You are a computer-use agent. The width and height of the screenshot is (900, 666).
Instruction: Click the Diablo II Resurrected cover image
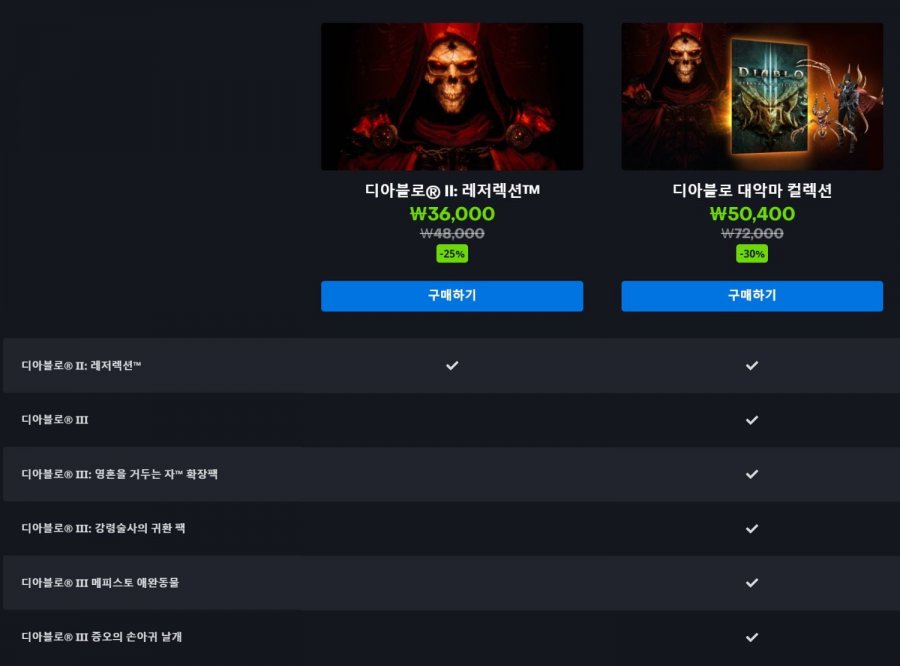(452, 96)
